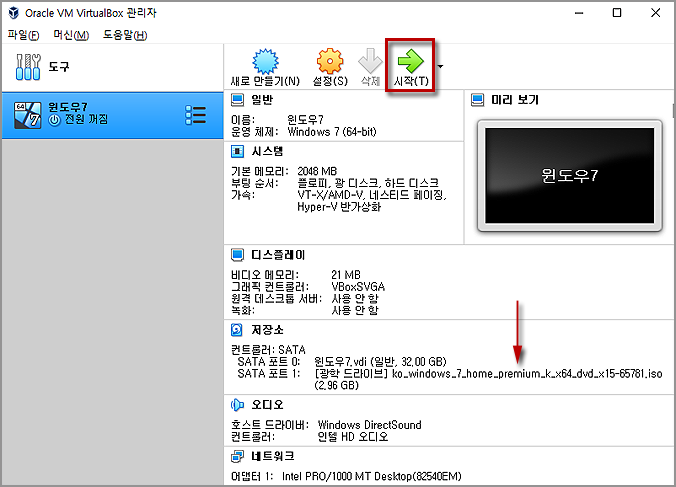Click the details pane vertical scrollbar
Image resolution: width=676 pixels, height=487 pixels.
click(x=673, y=110)
